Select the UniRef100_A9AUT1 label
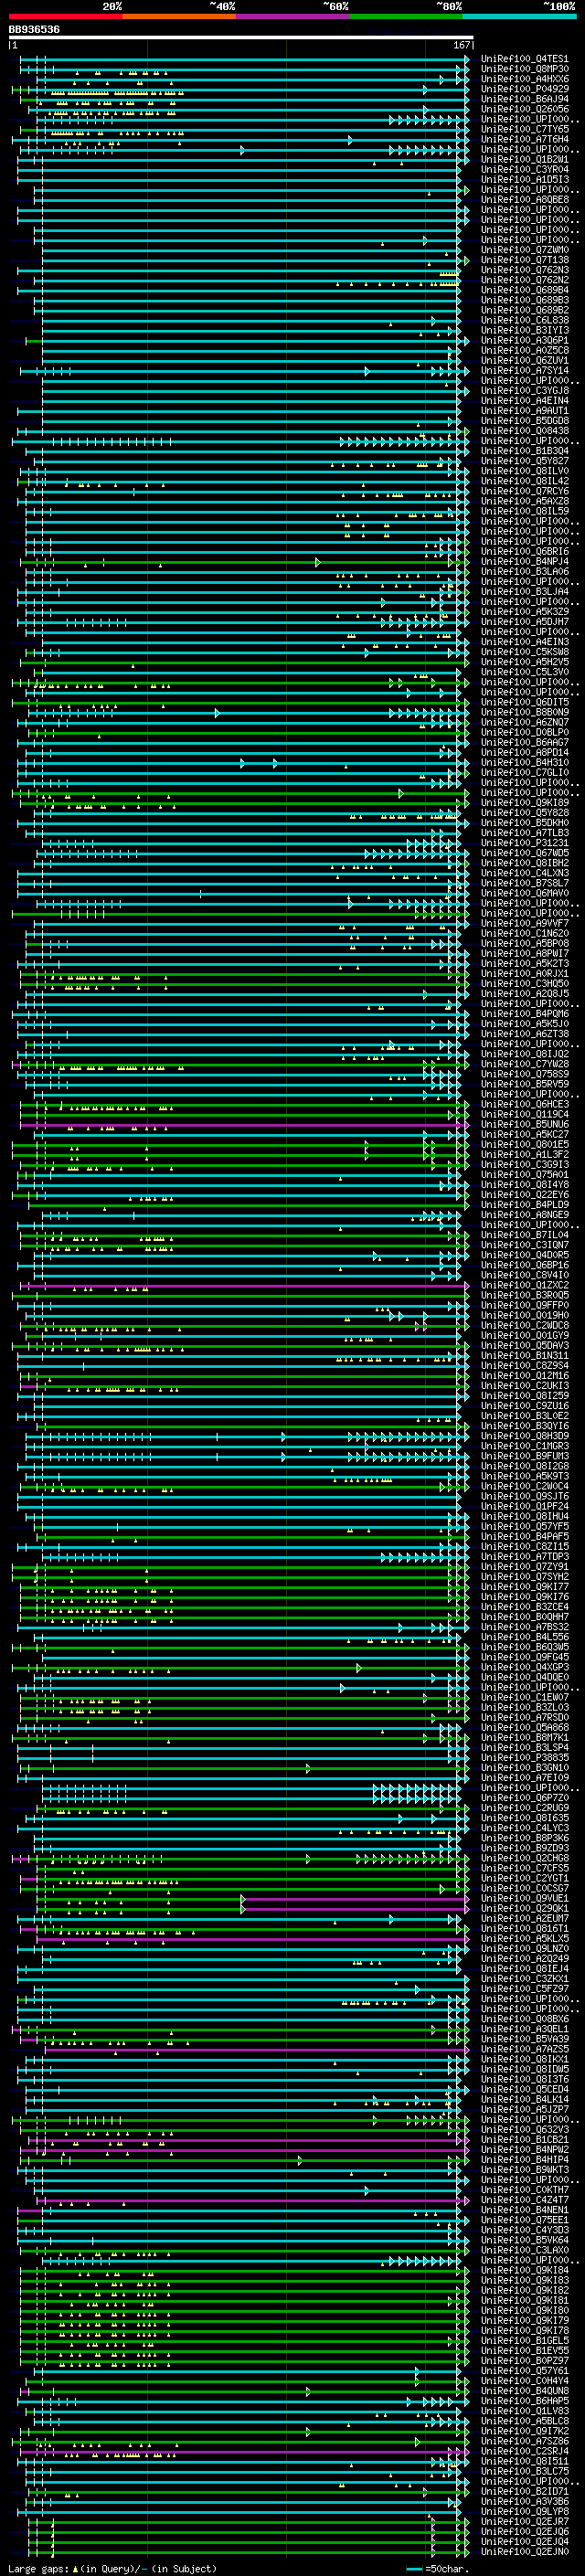 tap(524, 411)
